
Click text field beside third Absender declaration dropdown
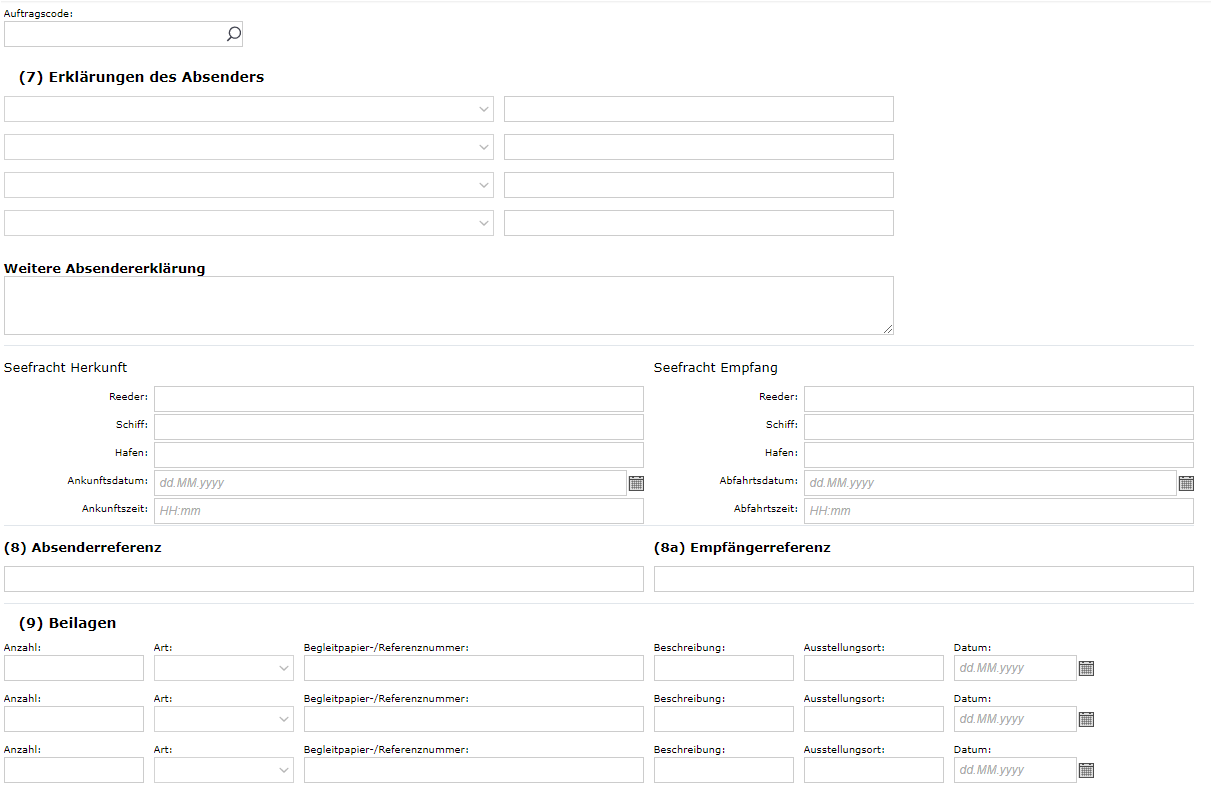(x=699, y=185)
